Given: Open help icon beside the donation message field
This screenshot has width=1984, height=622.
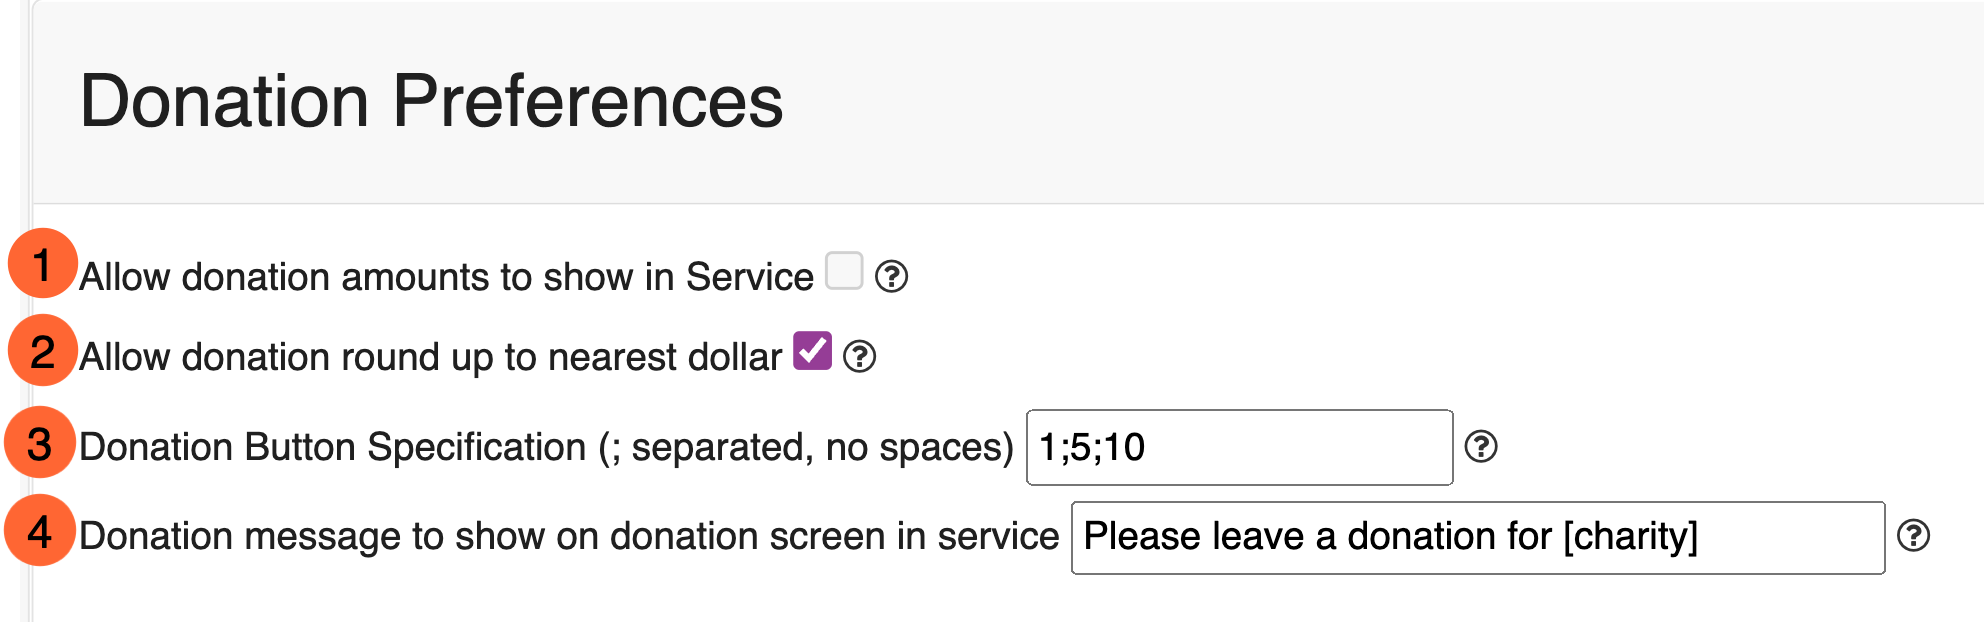Looking at the screenshot, I should click(x=1913, y=536).
